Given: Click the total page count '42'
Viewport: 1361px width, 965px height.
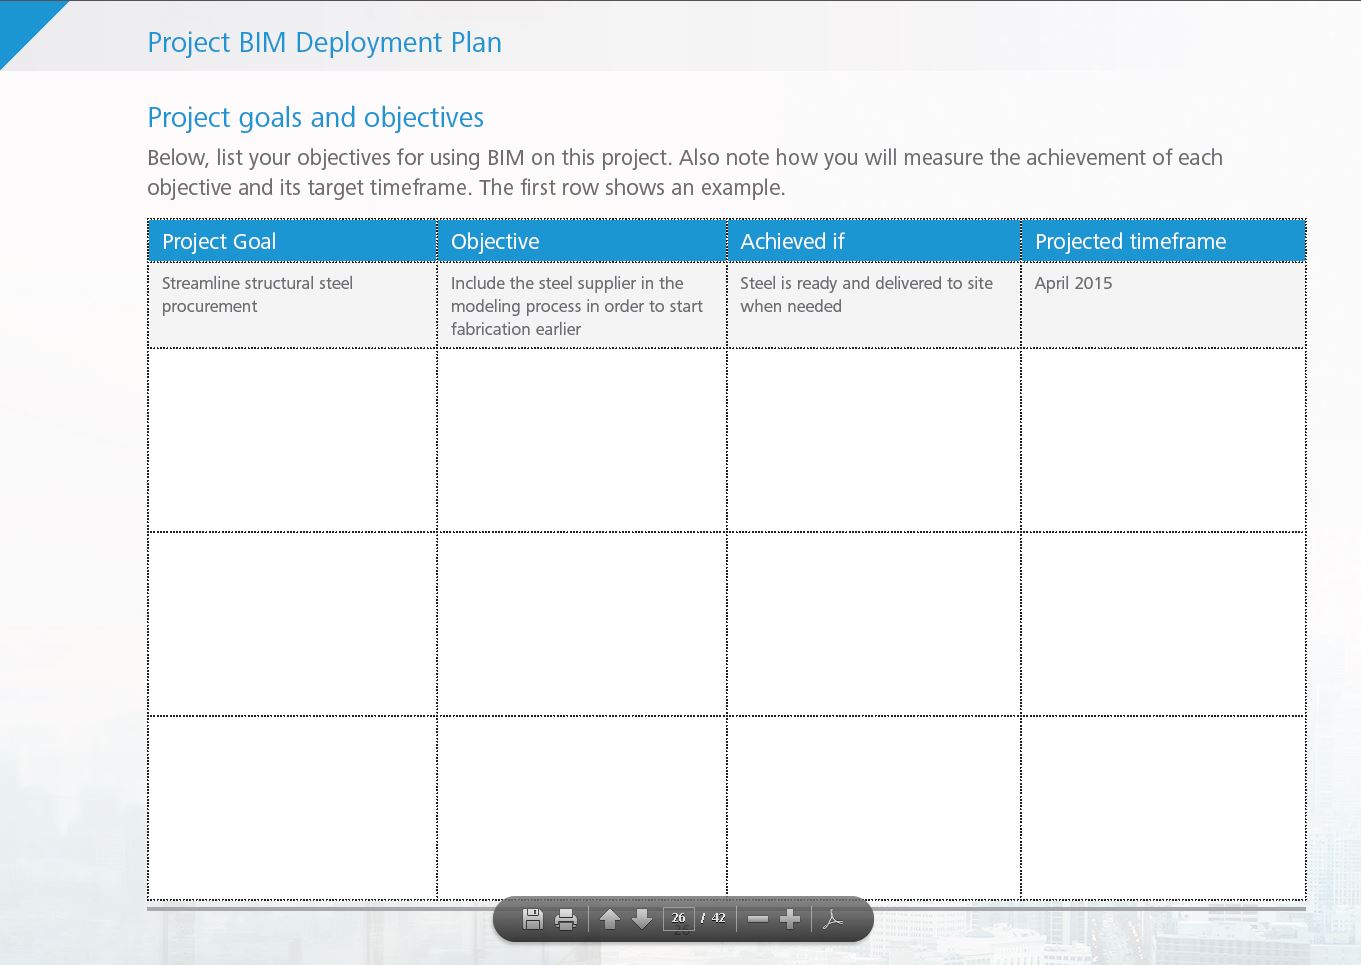Looking at the screenshot, I should (x=719, y=918).
